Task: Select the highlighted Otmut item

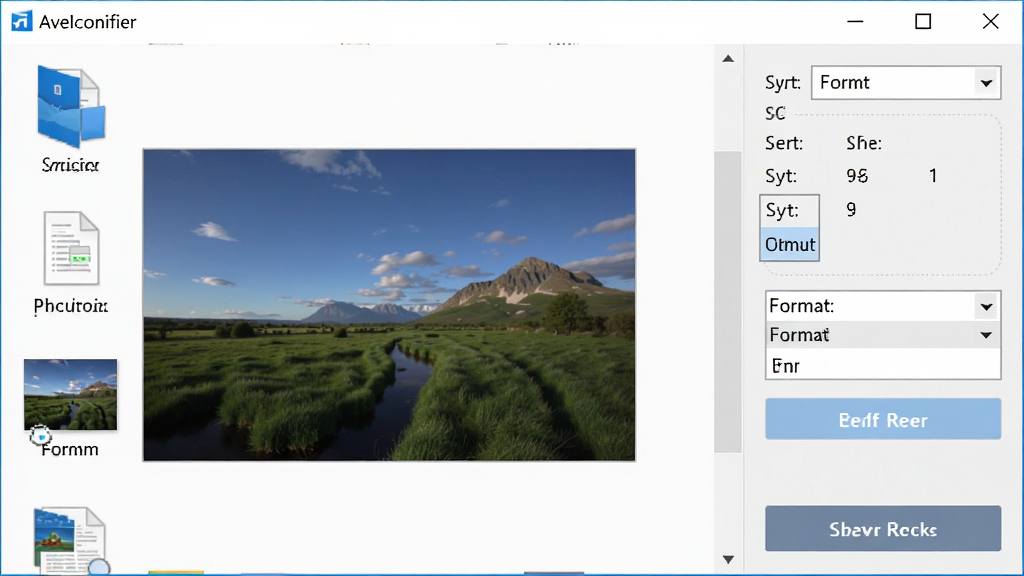Action: click(x=790, y=244)
